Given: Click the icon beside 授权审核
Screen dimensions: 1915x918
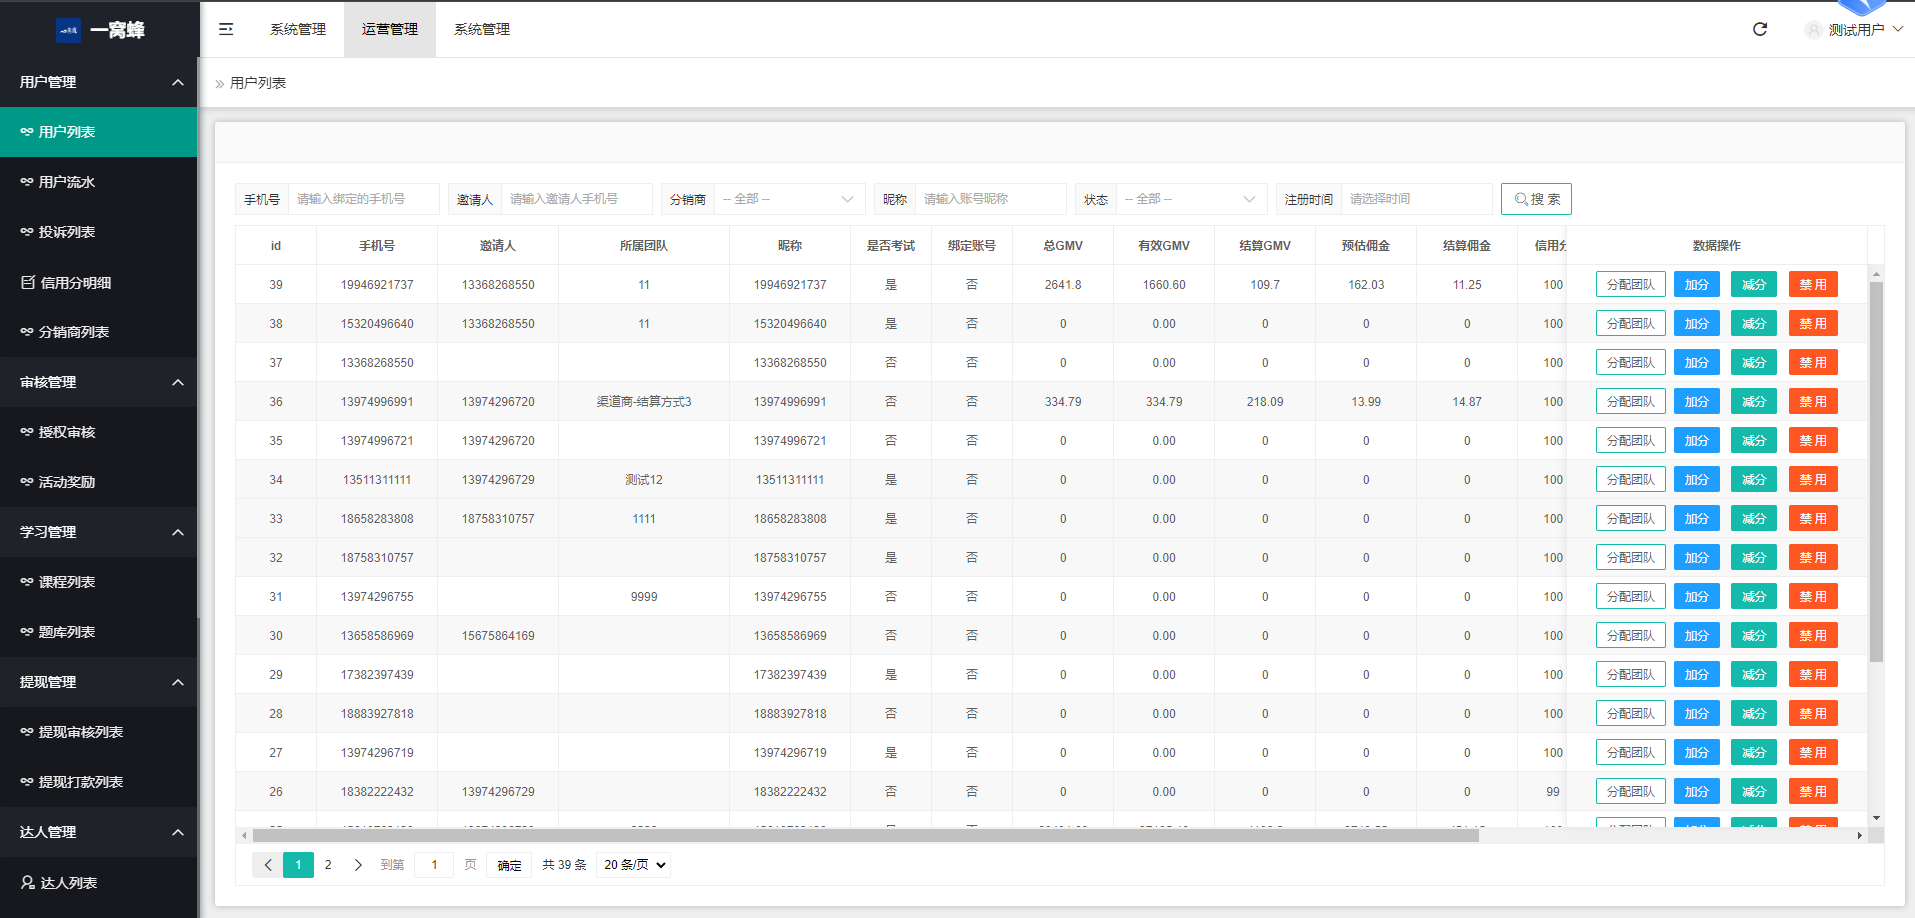Looking at the screenshot, I should pyautogui.click(x=27, y=432).
